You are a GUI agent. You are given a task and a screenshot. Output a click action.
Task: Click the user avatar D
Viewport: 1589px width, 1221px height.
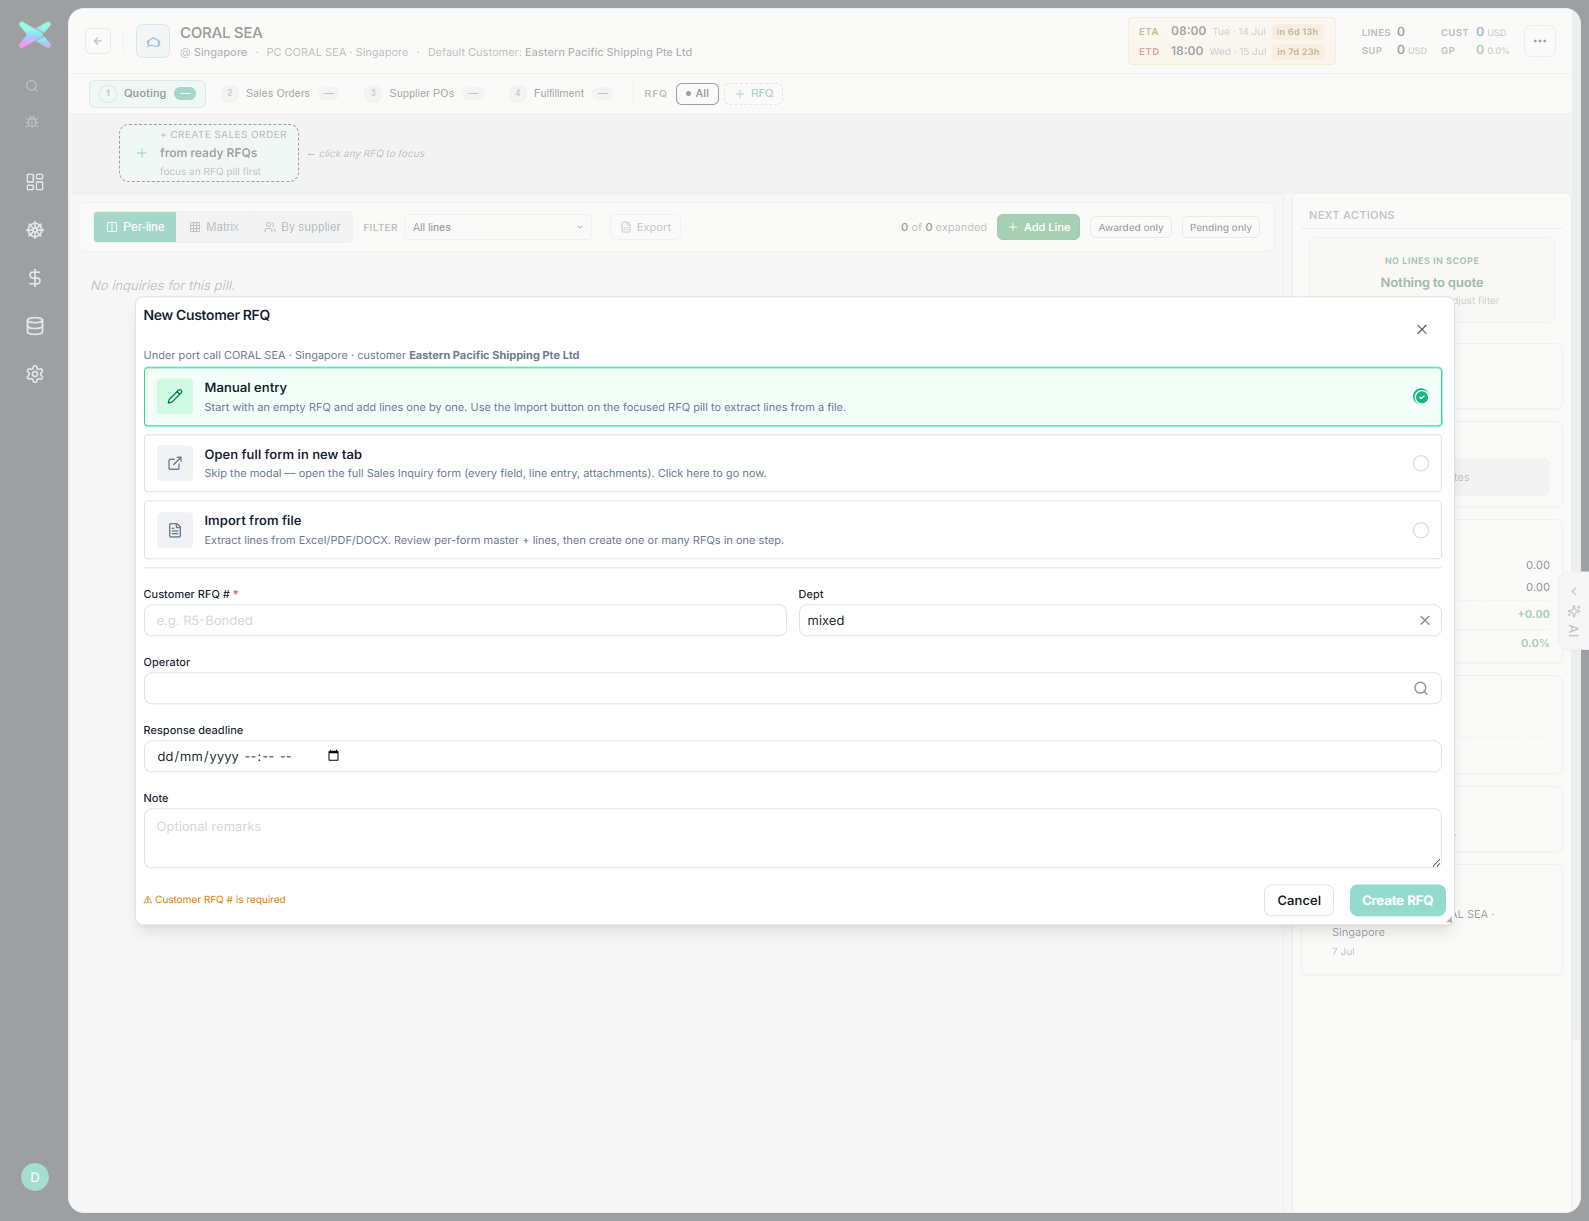click(35, 1177)
